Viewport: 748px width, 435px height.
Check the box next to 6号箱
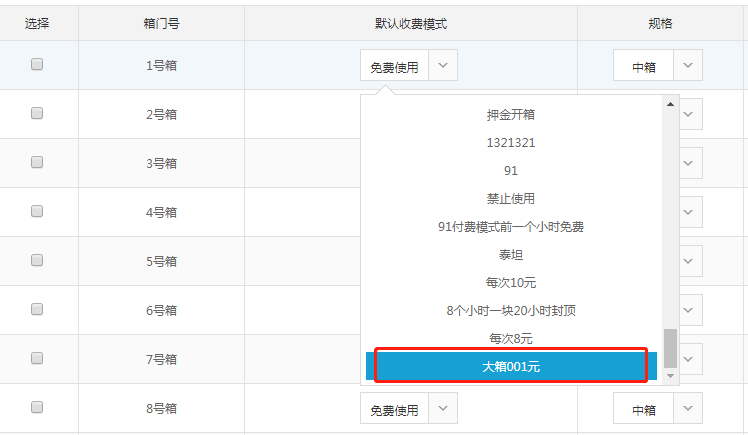click(37, 309)
